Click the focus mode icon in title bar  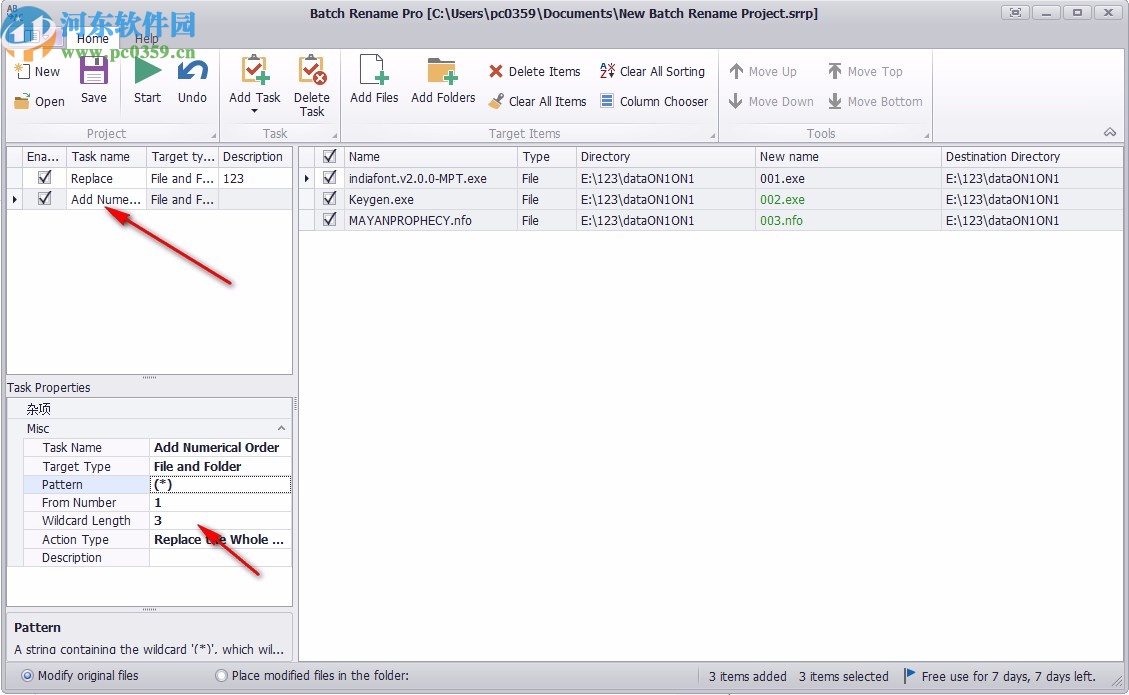pyautogui.click(x=1015, y=13)
